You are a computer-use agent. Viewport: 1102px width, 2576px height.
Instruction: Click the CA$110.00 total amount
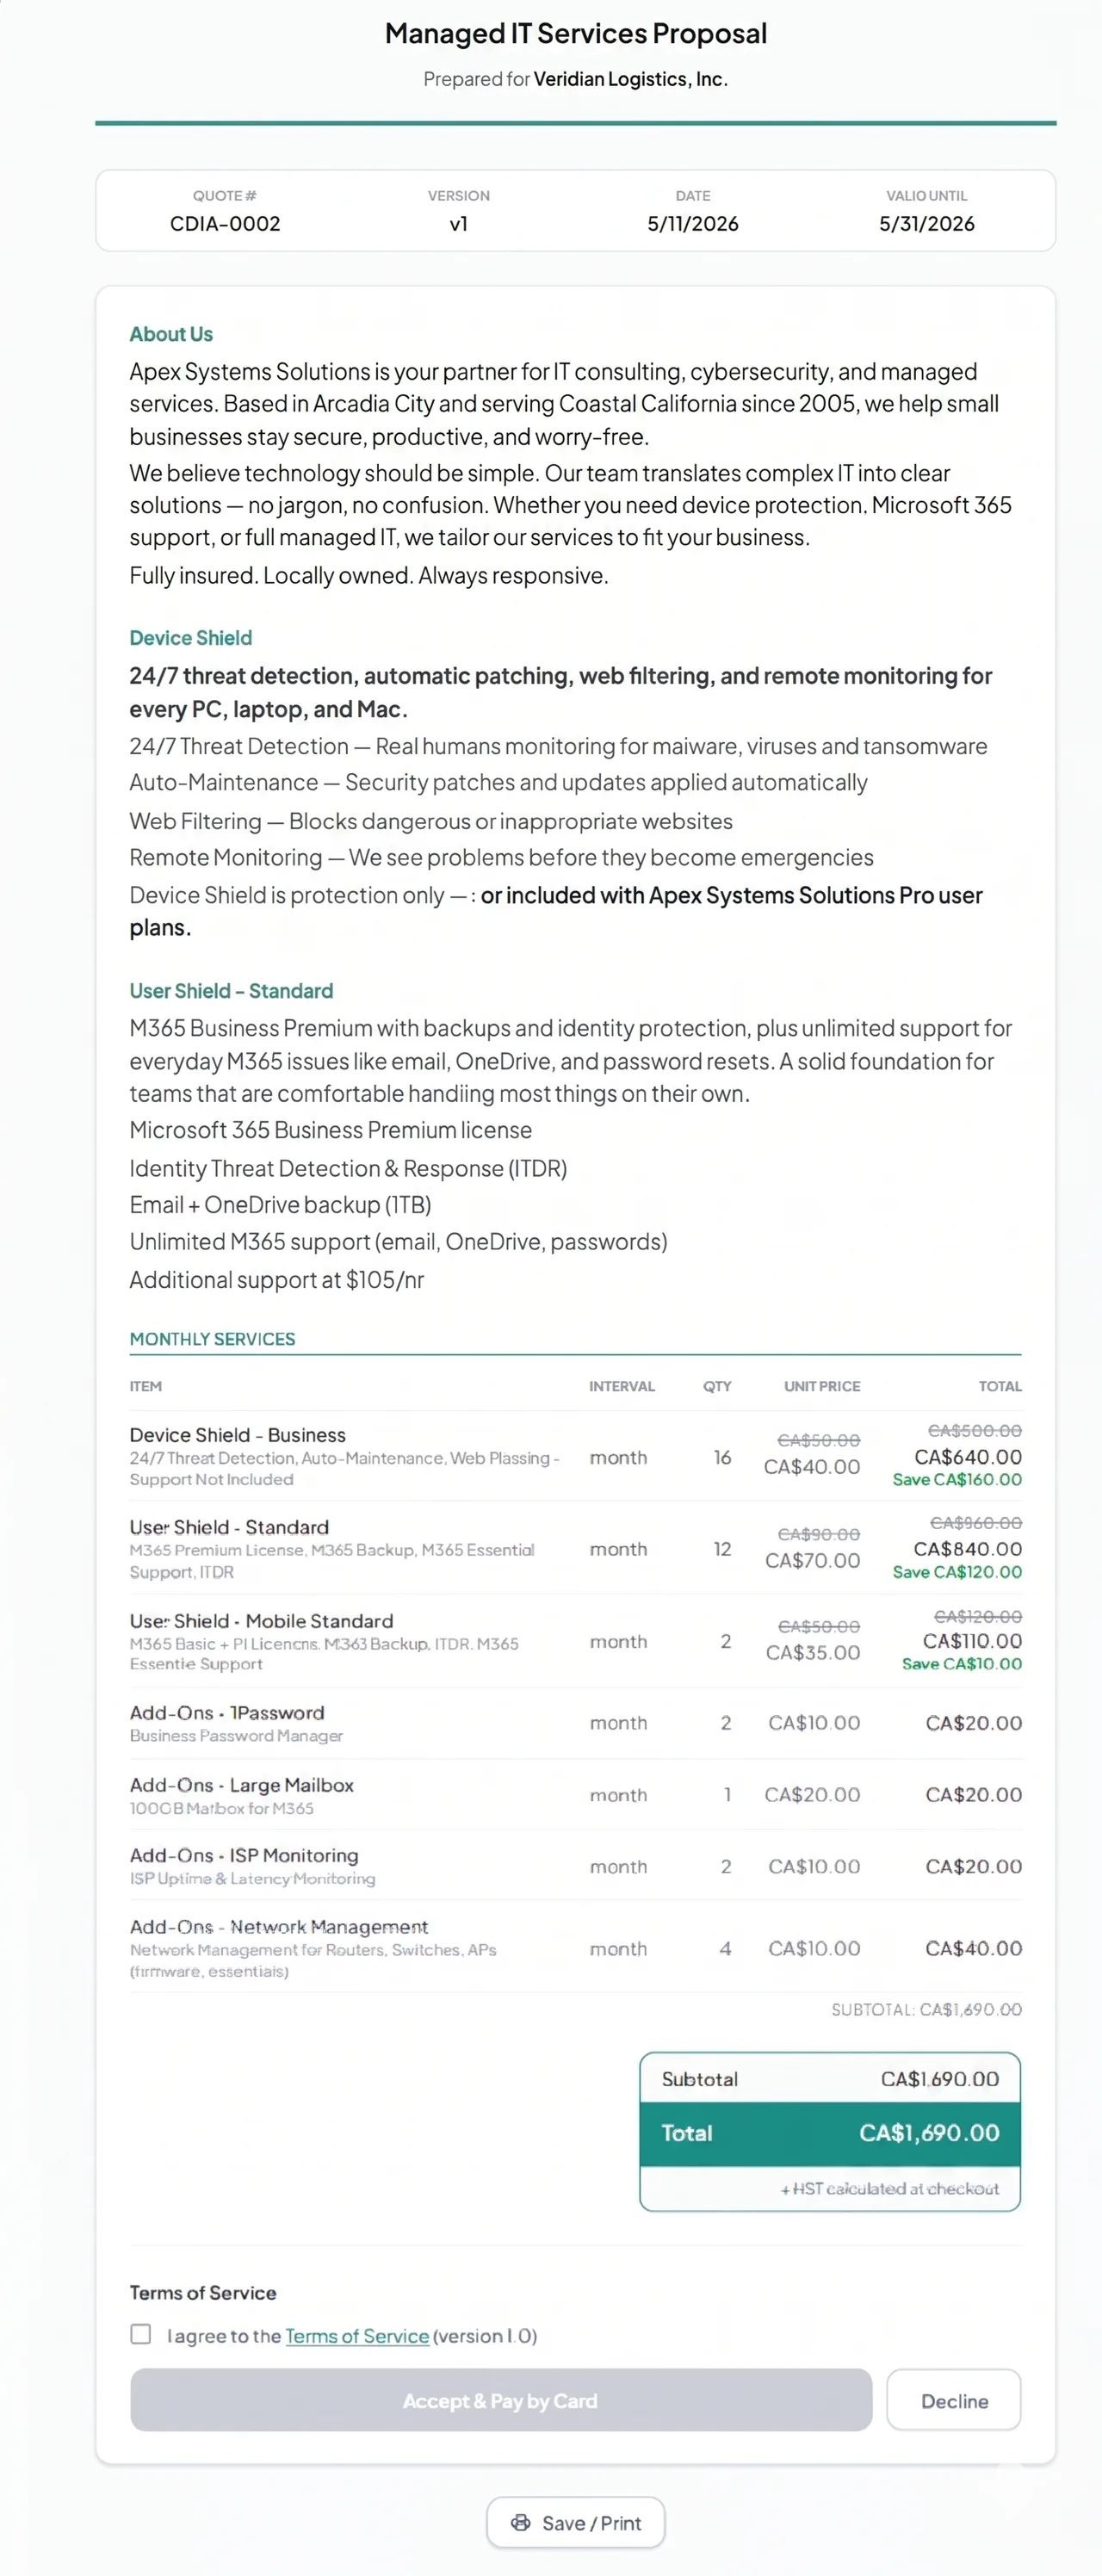click(972, 1641)
